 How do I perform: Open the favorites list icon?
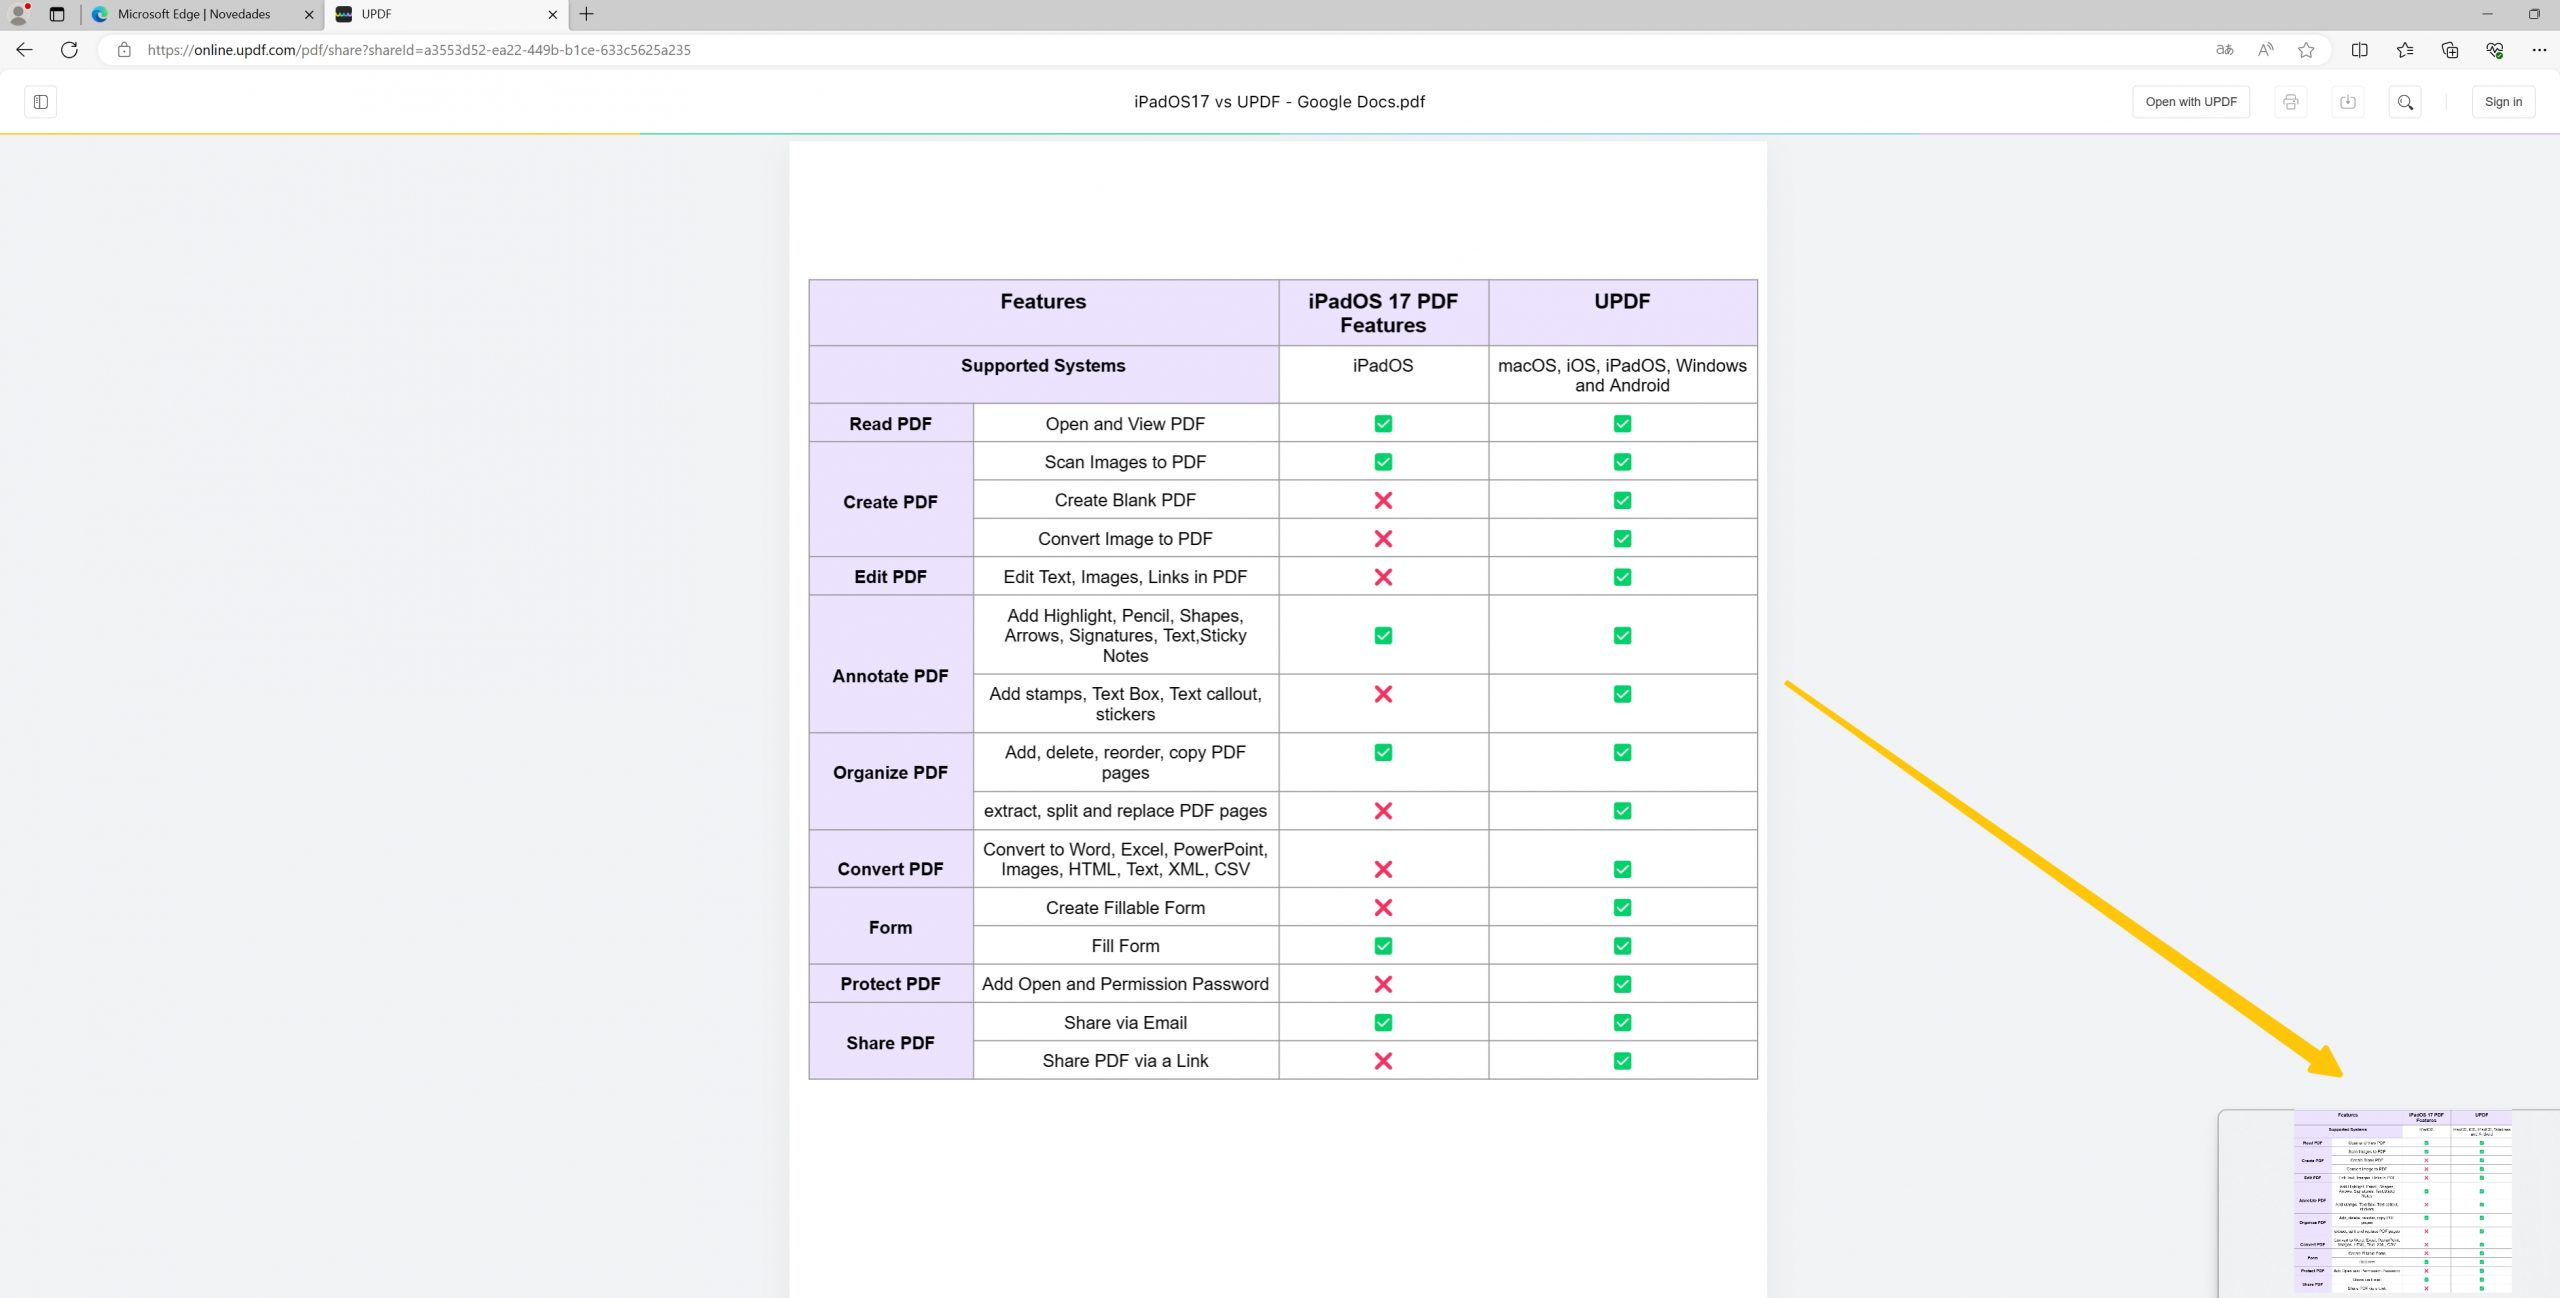point(2405,50)
